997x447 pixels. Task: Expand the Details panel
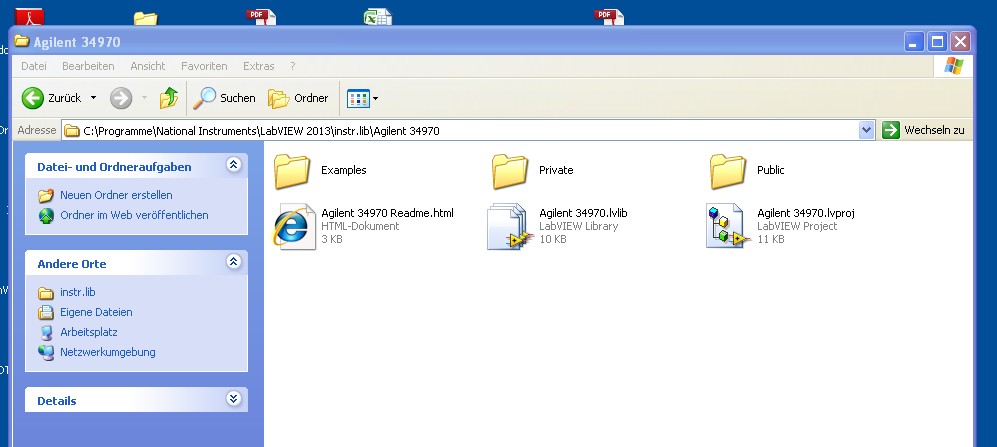[233, 399]
